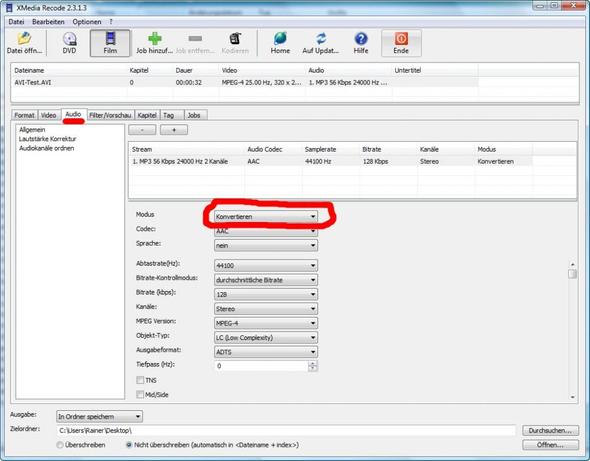Viewport: 590px width, 461px height.
Task: Switch to the Format tab
Action: (x=24, y=115)
